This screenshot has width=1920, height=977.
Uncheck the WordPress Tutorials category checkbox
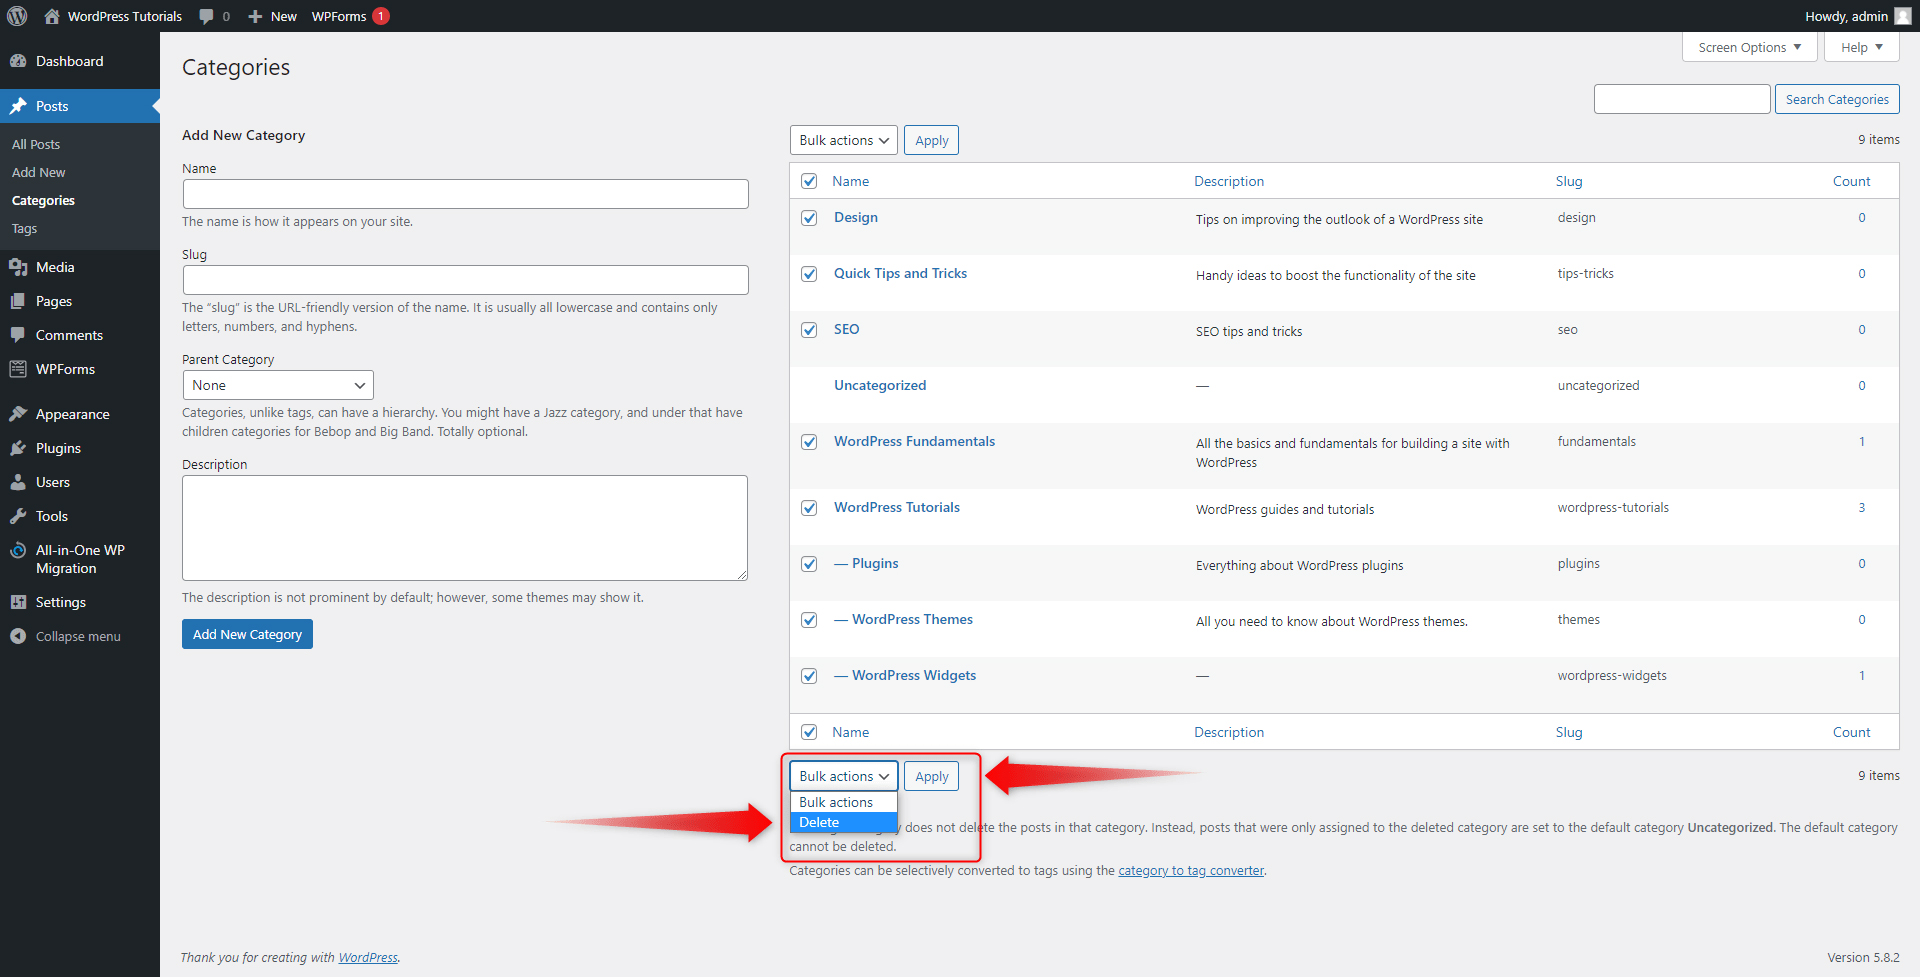809,508
